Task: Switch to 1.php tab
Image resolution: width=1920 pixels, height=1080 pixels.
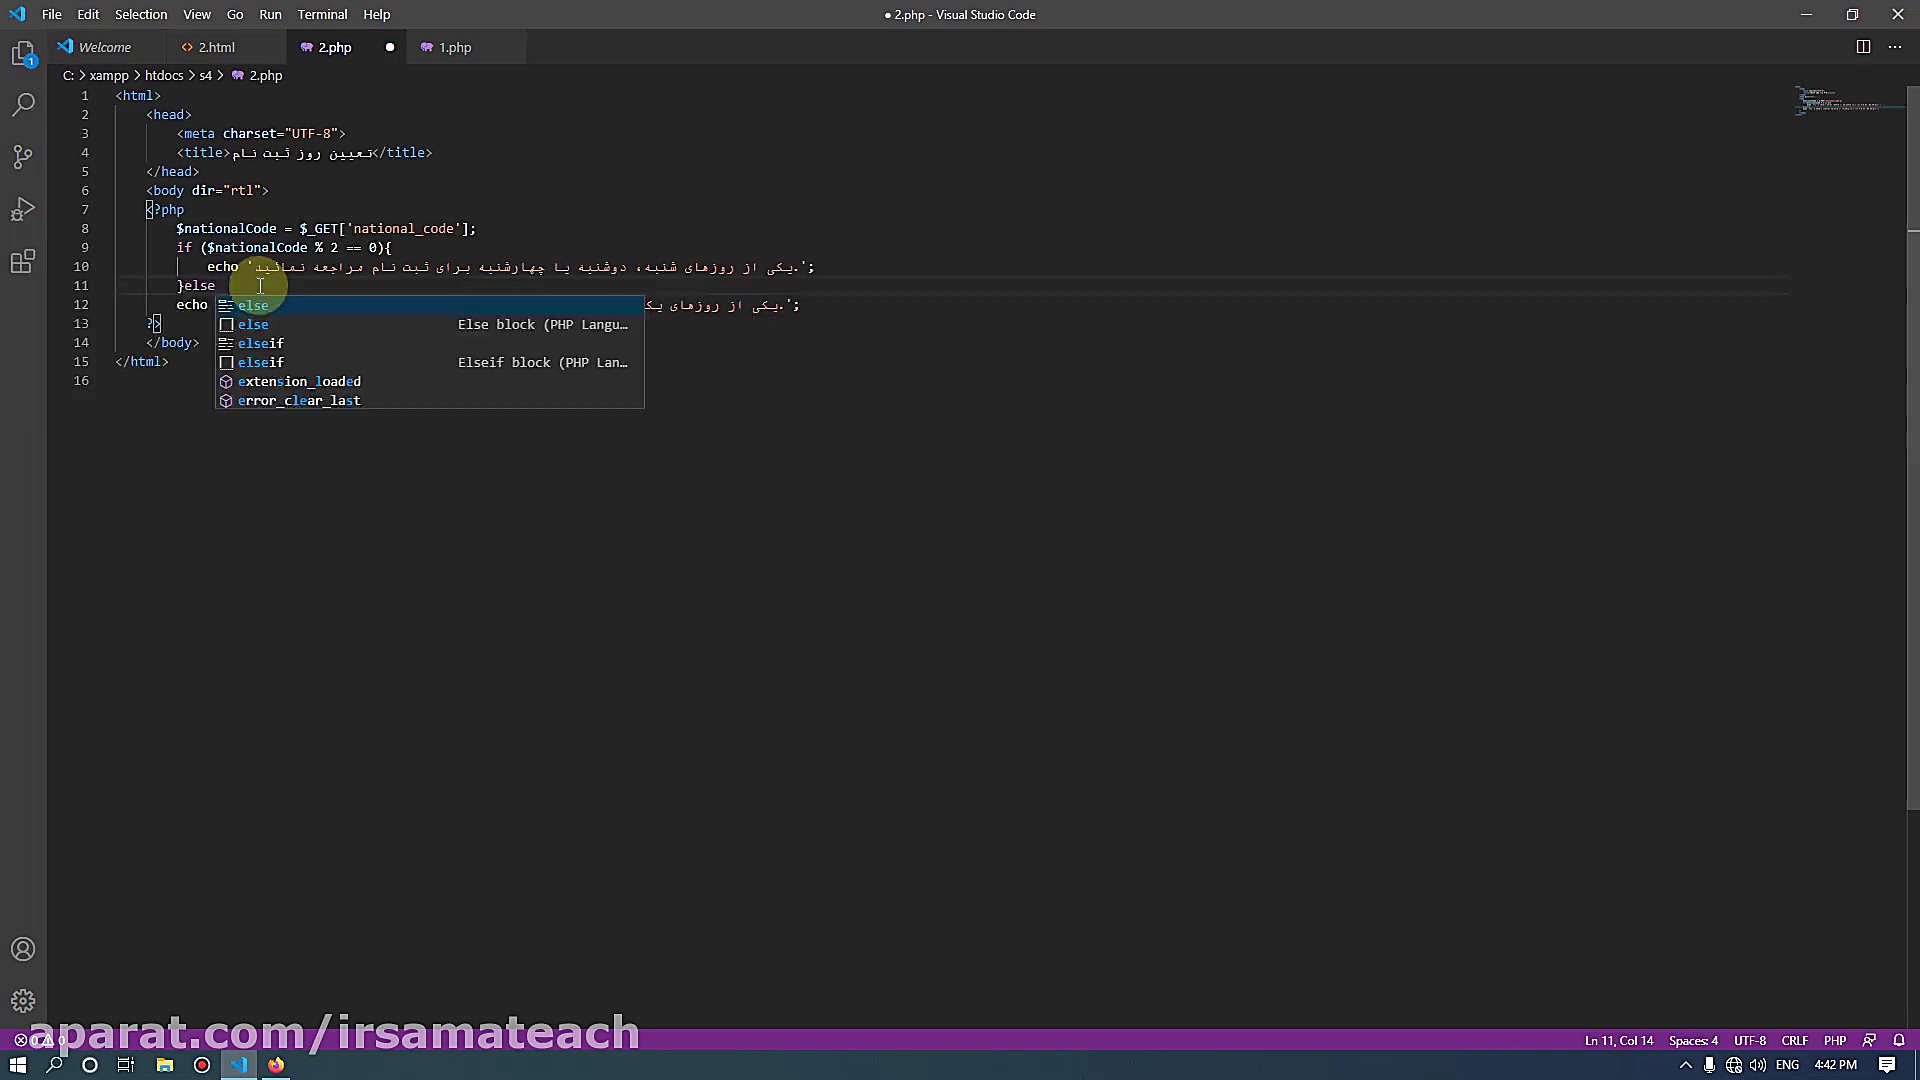Action: tap(455, 47)
